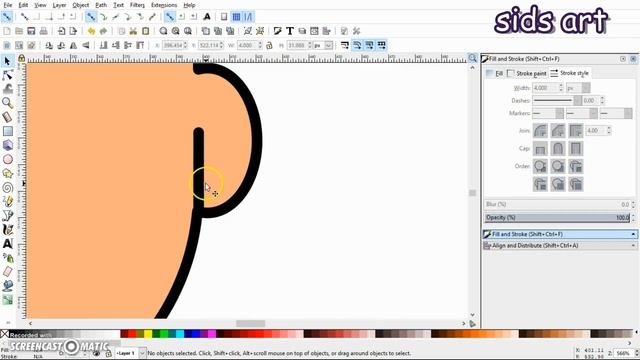Open the stroke width unit dropdown
This screenshot has height=360, width=640.
(586, 88)
